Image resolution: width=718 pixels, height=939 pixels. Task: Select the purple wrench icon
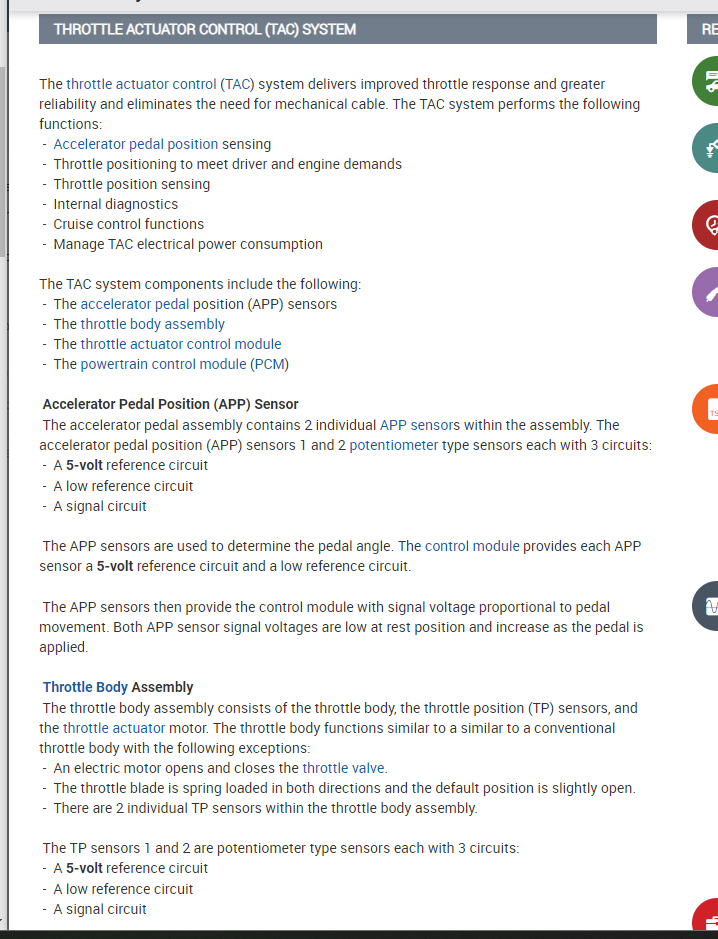click(x=707, y=293)
